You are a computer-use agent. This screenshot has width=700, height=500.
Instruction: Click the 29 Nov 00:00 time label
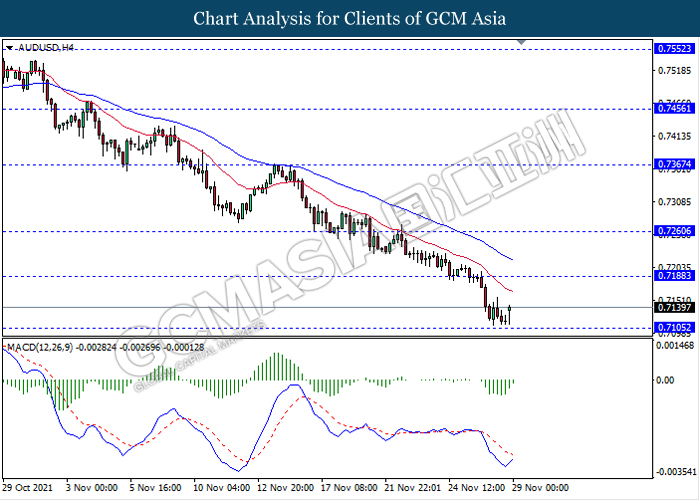pyautogui.click(x=540, y=487)
